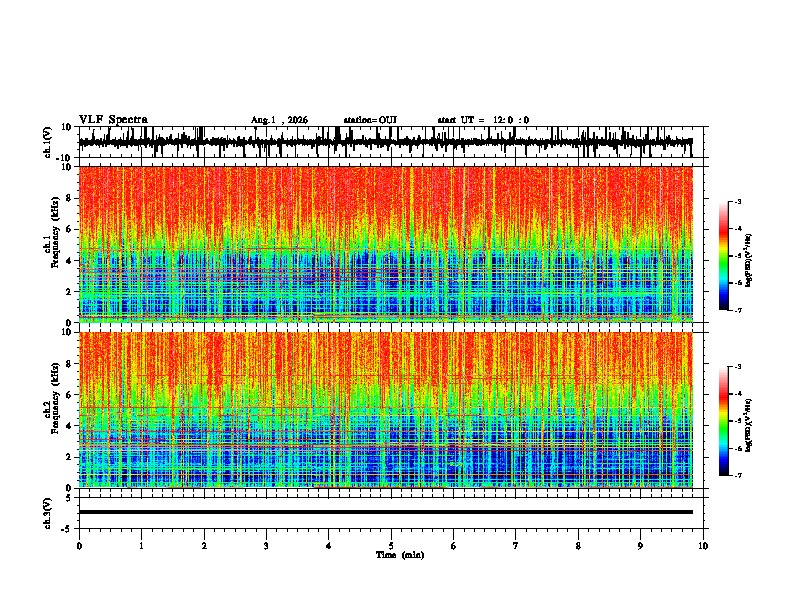Screen dimensions: 792x612
Task: Select the date text "Aug.1 , 2026"
Action: click(x=279, y=120)
